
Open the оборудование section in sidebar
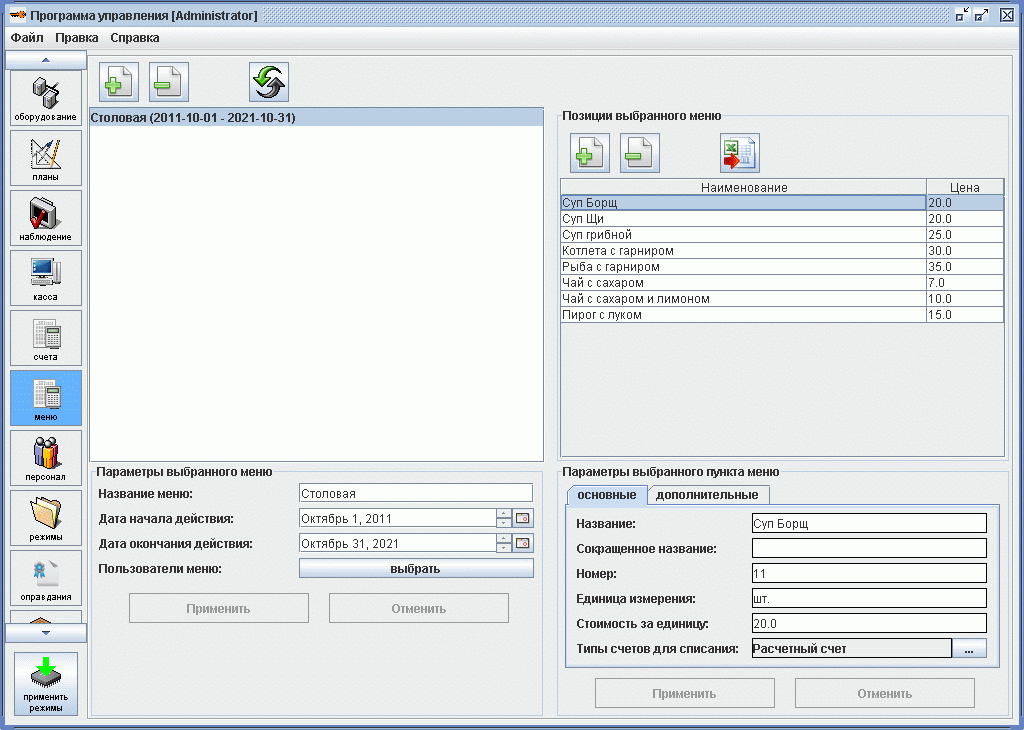pyautogui.click(x=46, y=98)
